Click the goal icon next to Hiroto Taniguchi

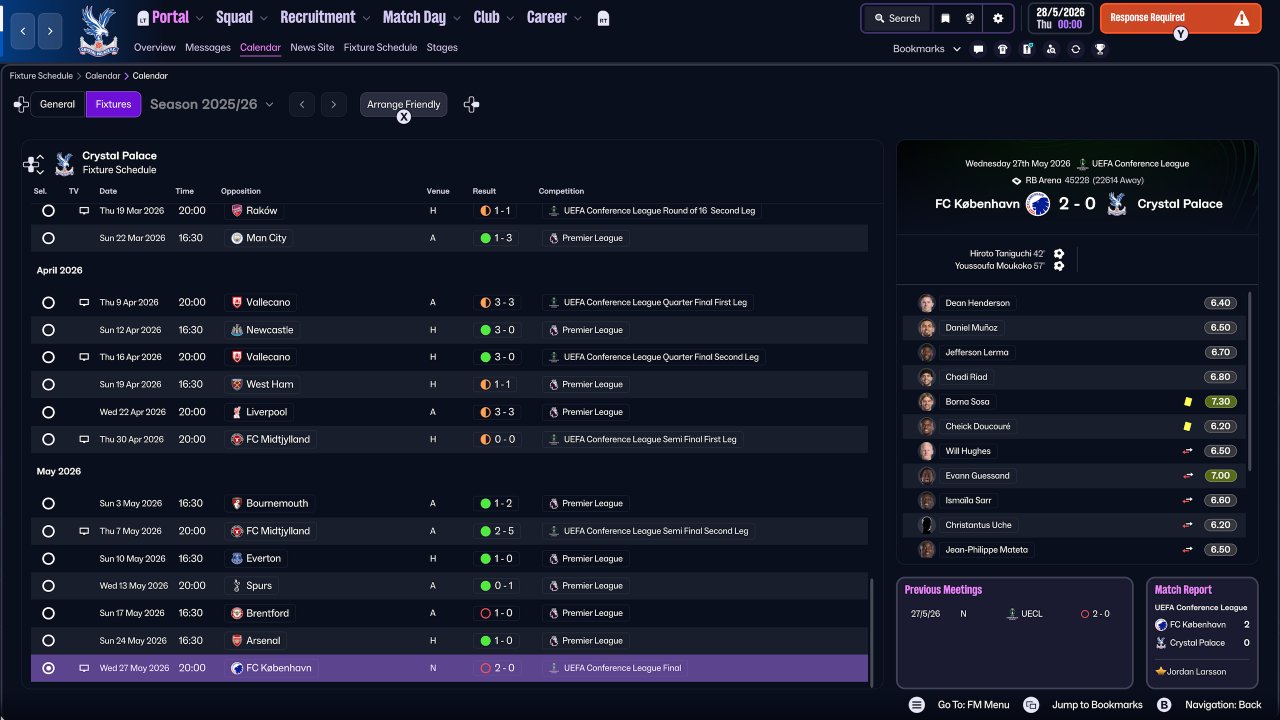tap(1059, 254)
